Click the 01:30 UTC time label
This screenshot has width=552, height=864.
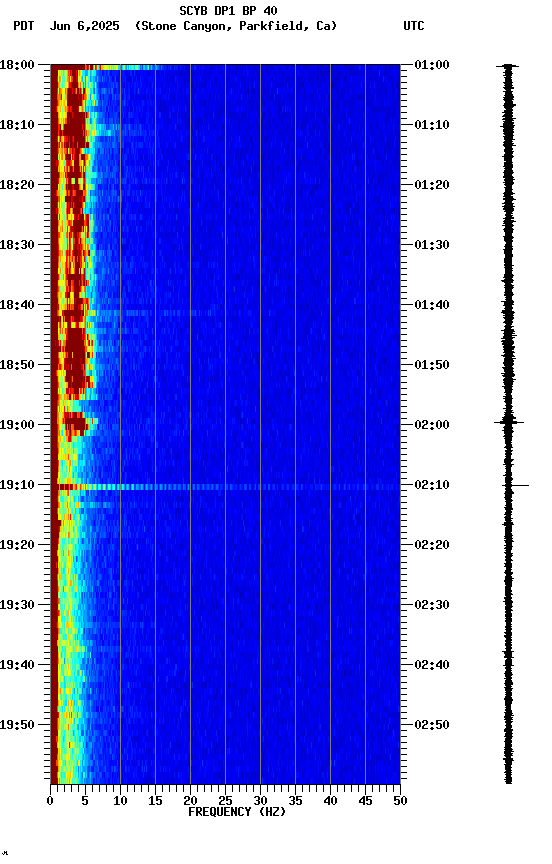click(432, 245)
